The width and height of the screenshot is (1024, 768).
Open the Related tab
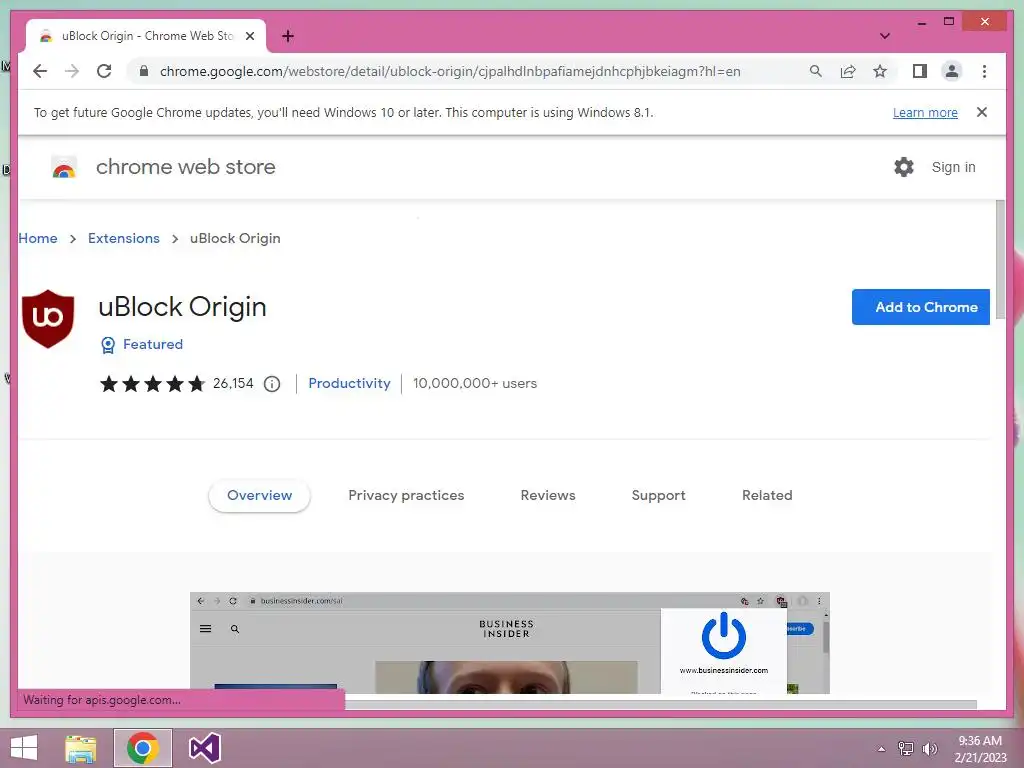point(767,496)
